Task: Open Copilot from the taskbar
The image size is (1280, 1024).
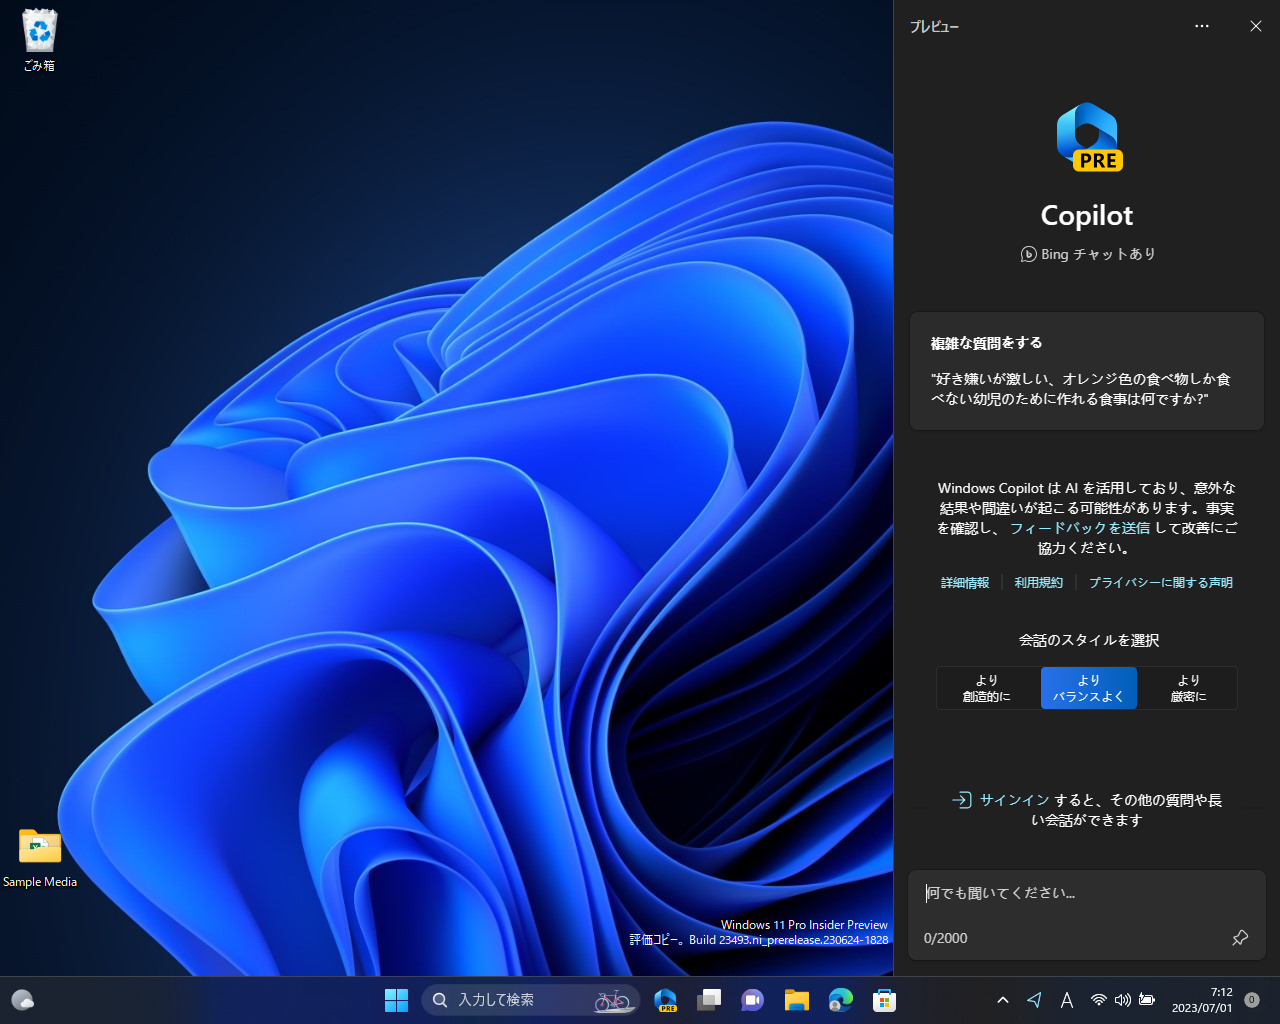Action: [665, 999]
